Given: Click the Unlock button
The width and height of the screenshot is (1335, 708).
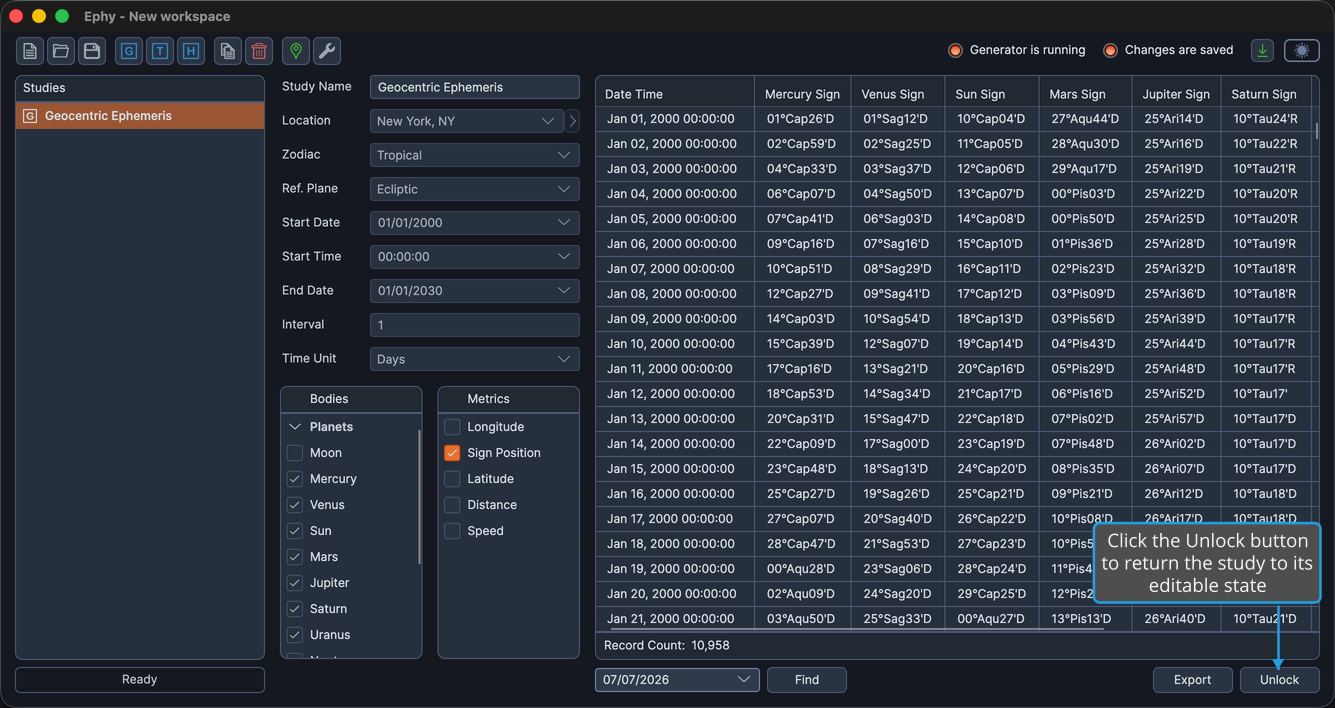Looking at the screenshot, I should (1279, 680).
